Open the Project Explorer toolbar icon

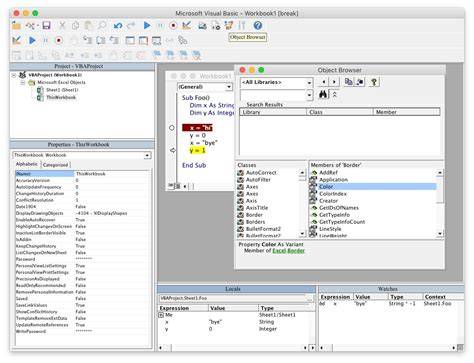point(202,25)
